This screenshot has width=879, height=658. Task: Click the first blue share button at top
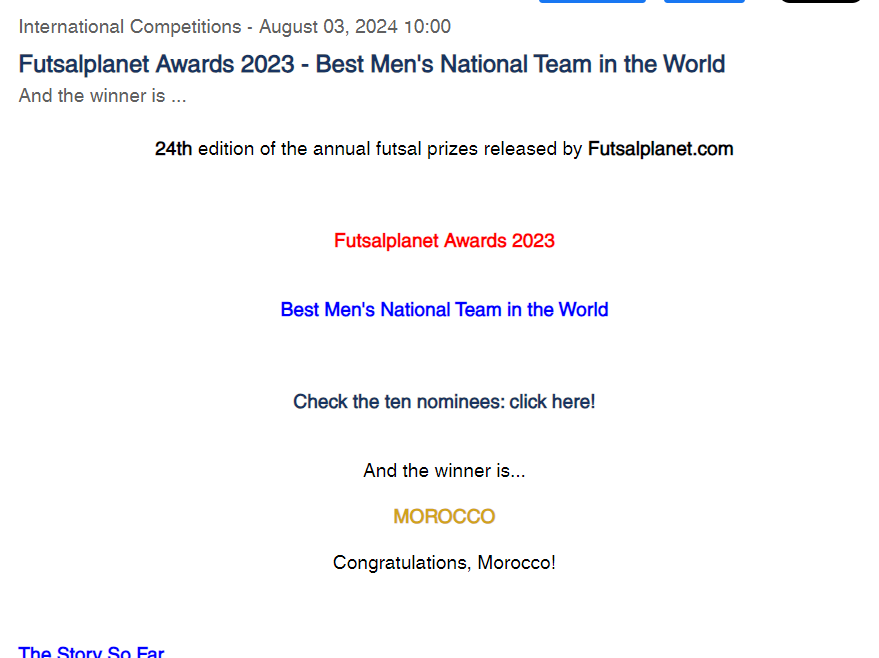coord(592,2)
